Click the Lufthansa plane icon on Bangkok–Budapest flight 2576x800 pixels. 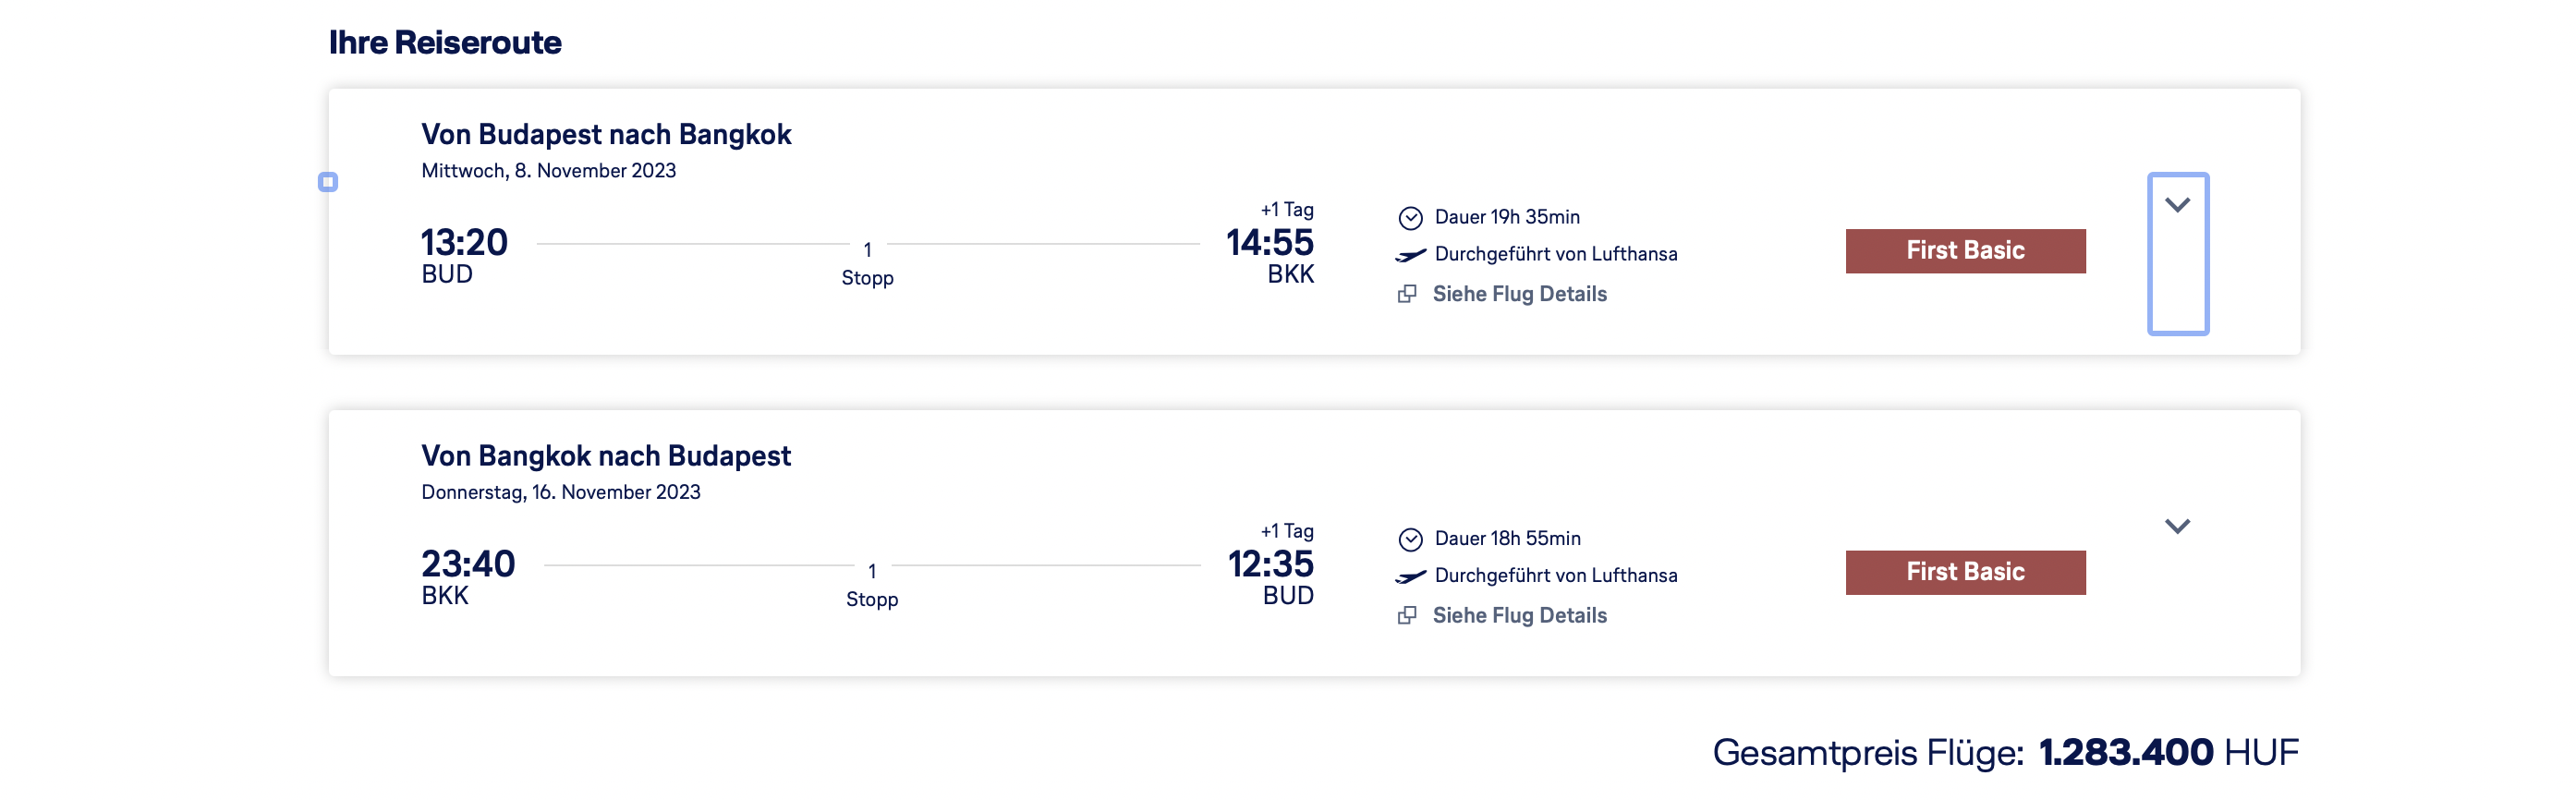(x=1410, y=577)
